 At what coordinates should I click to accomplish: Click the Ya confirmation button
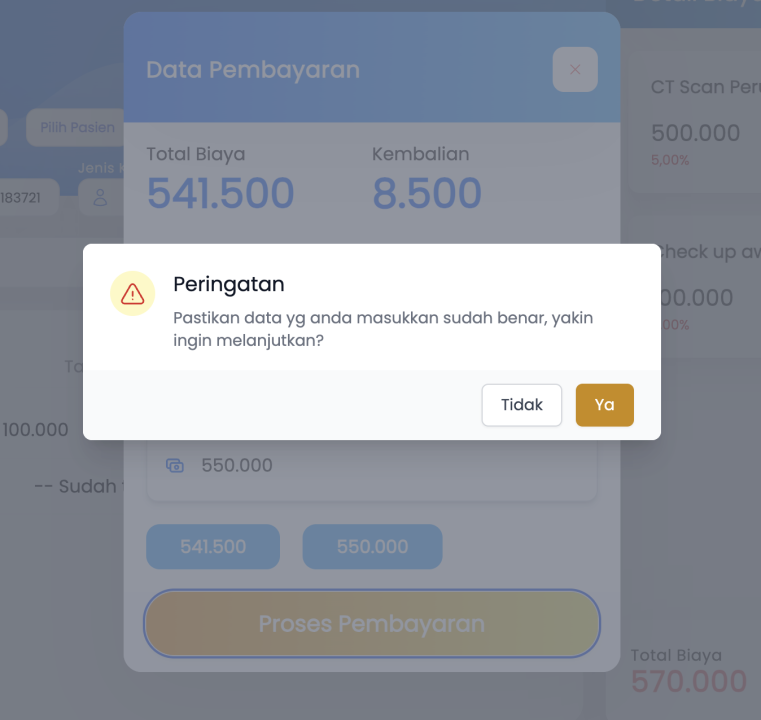tap(604, 405)
